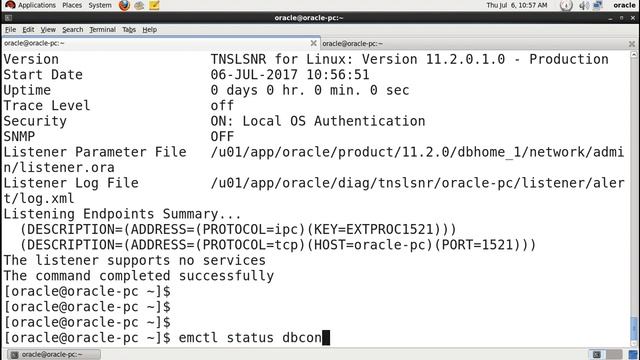Open the Search menu
The image size is (640, 360).
pos(73,29)
